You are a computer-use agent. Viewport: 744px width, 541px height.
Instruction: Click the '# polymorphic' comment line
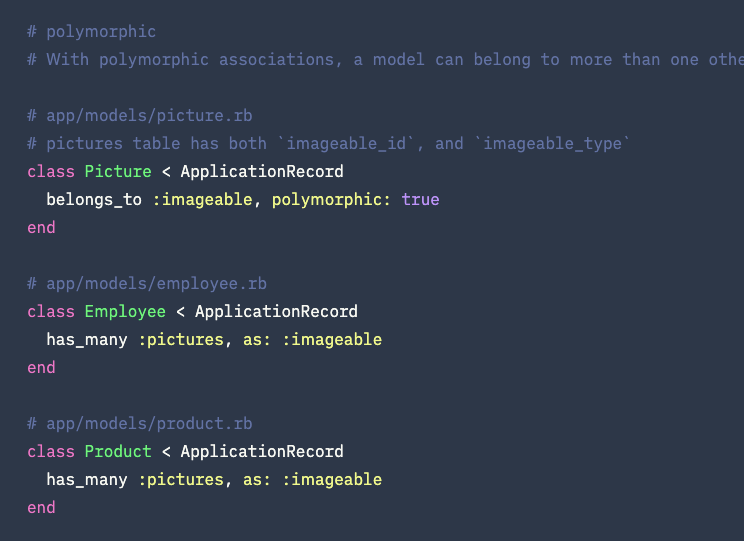point(92,32)
